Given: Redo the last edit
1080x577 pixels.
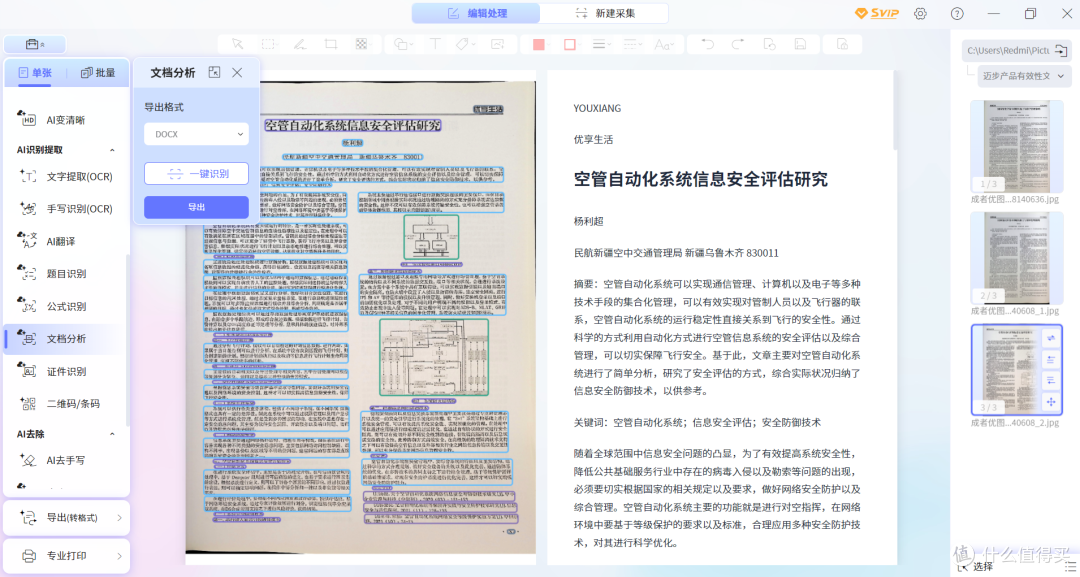Looking at the screenshot, I should [738, 44].
